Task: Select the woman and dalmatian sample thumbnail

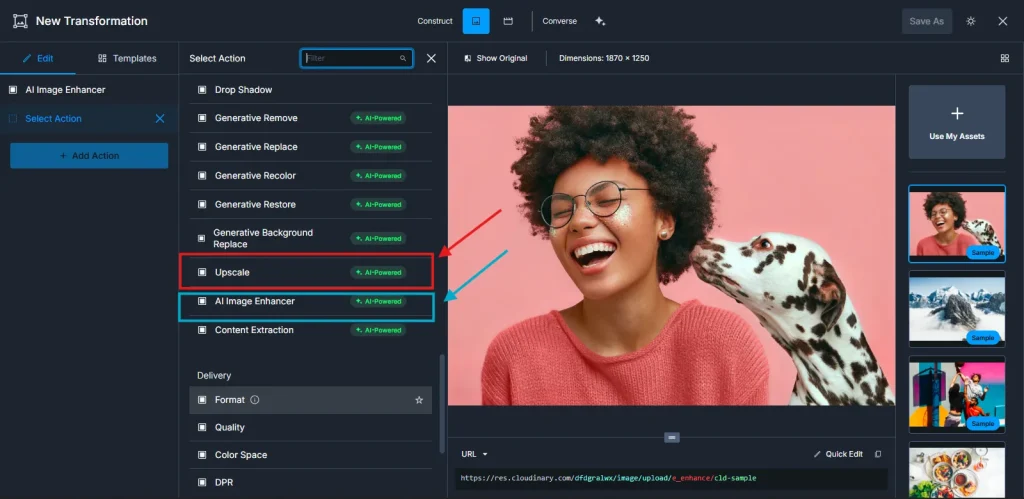Action: [957, 223]
